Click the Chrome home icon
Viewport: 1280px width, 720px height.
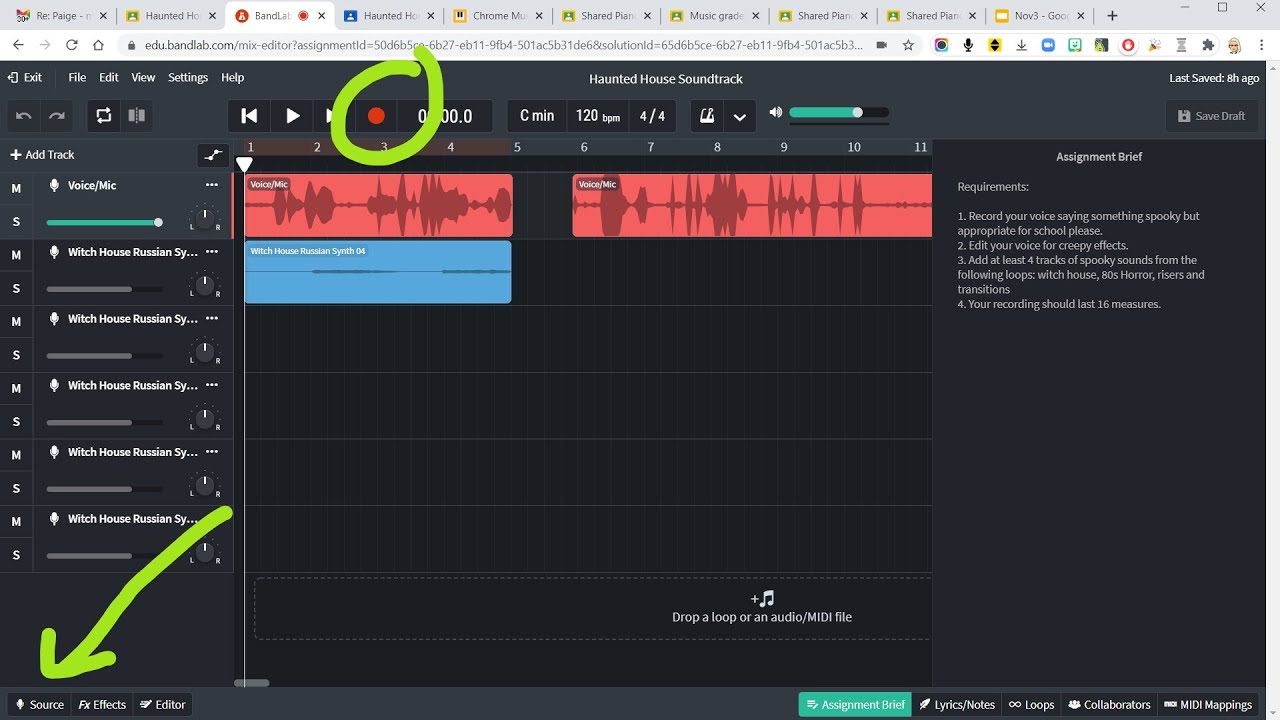point(98,45)
